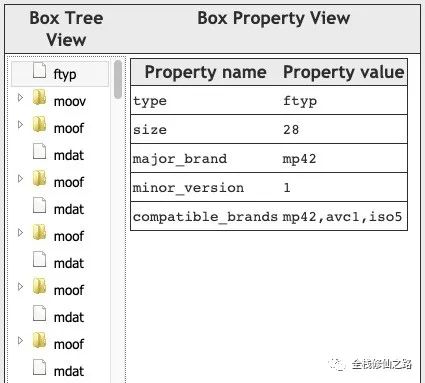Click the last moof folder icon
425x383 pixels.
39,341
